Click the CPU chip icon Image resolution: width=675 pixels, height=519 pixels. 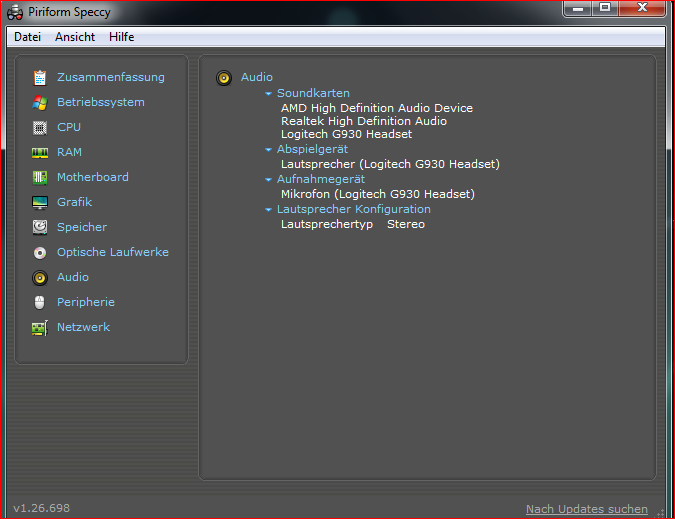click(x=40, y=128)
